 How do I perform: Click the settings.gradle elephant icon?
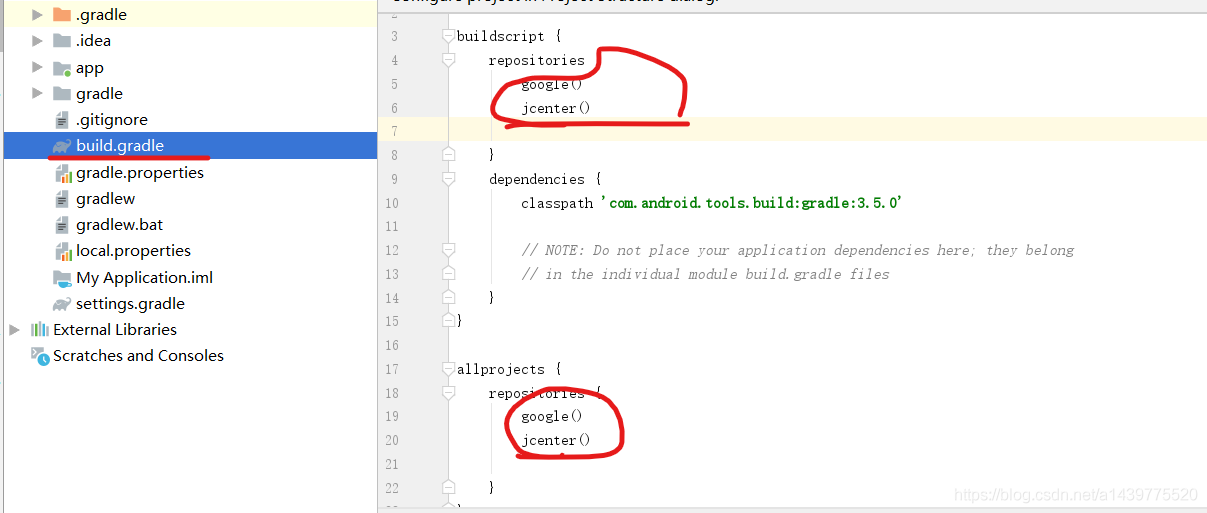click(x=62, y=303)
